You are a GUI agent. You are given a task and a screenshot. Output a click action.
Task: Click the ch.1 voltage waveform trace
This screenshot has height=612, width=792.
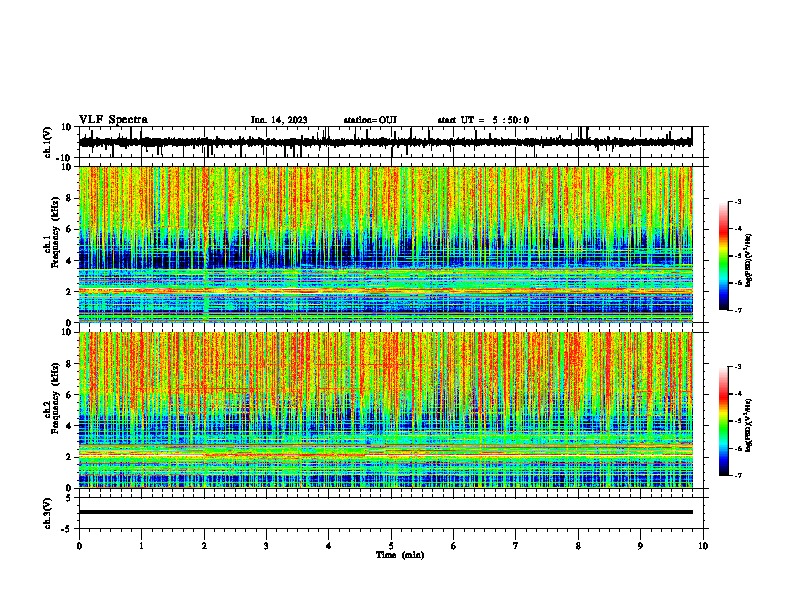(x=385, y=142)
